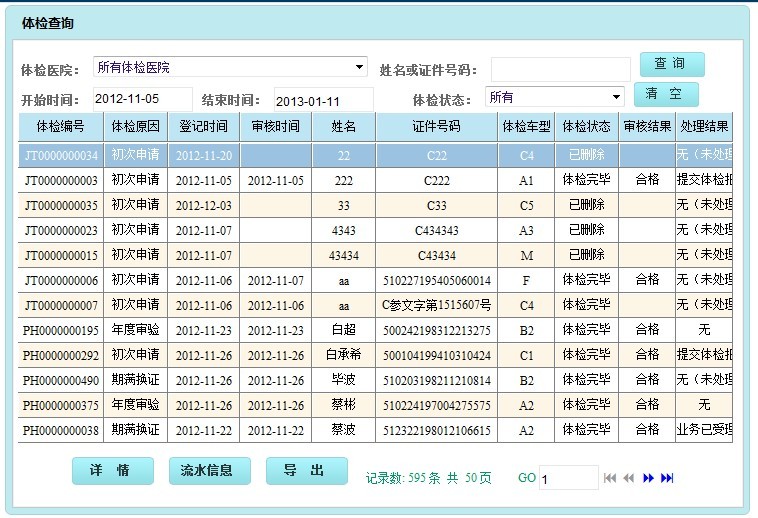Select row PH0000000038
Image resolution: width=758 pixels, height=518 pixels.
click(x=375, y=430)
